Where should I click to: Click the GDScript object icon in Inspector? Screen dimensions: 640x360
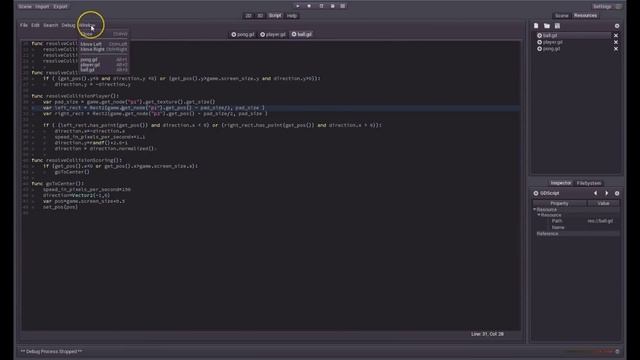pyautogui.click(x=536, y=193)
